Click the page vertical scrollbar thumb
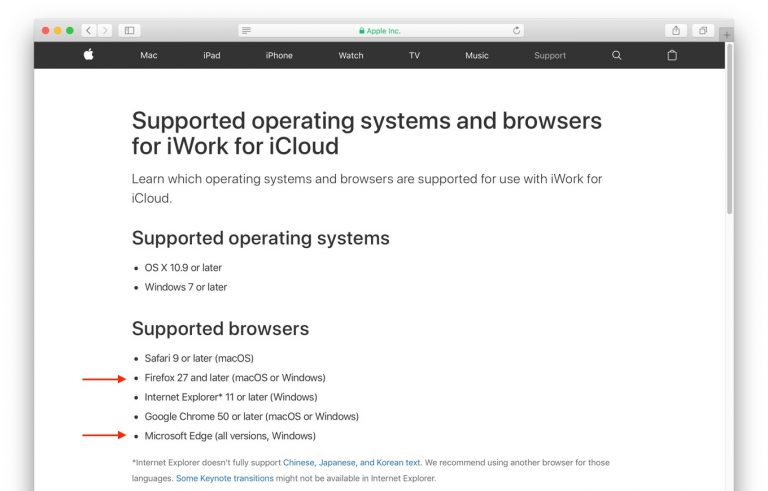Viewport: 768px width, 491px height. [x=729, y=128]
